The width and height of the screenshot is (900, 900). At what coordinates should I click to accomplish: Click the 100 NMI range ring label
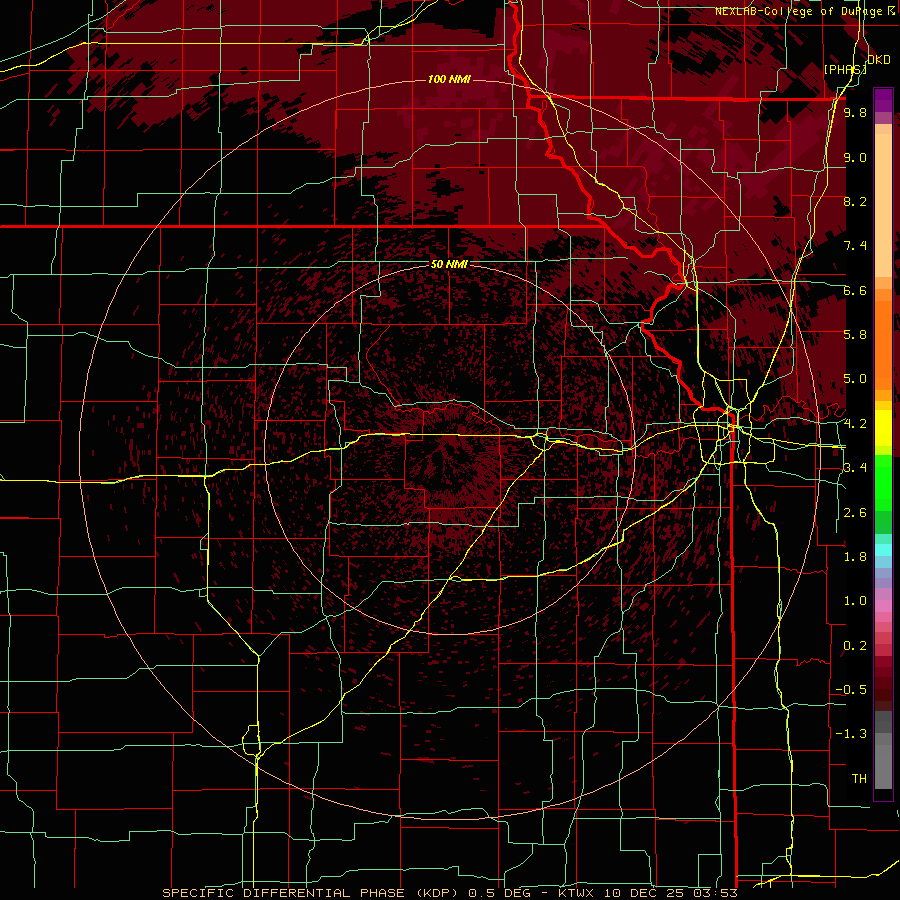pyautogui.click(x=449, y=79)
